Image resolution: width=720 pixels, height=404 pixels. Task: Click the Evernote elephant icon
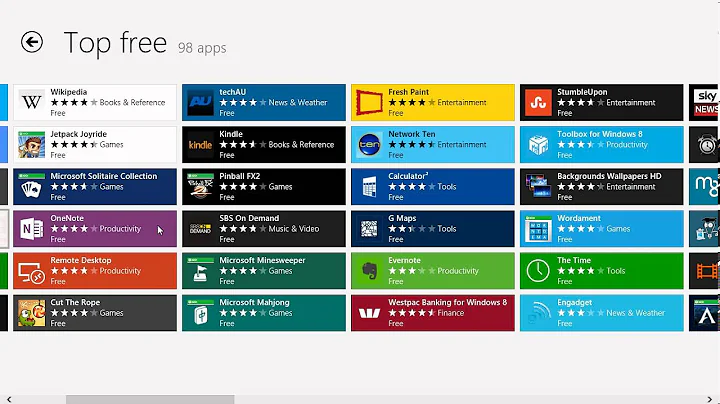(370, 271)
